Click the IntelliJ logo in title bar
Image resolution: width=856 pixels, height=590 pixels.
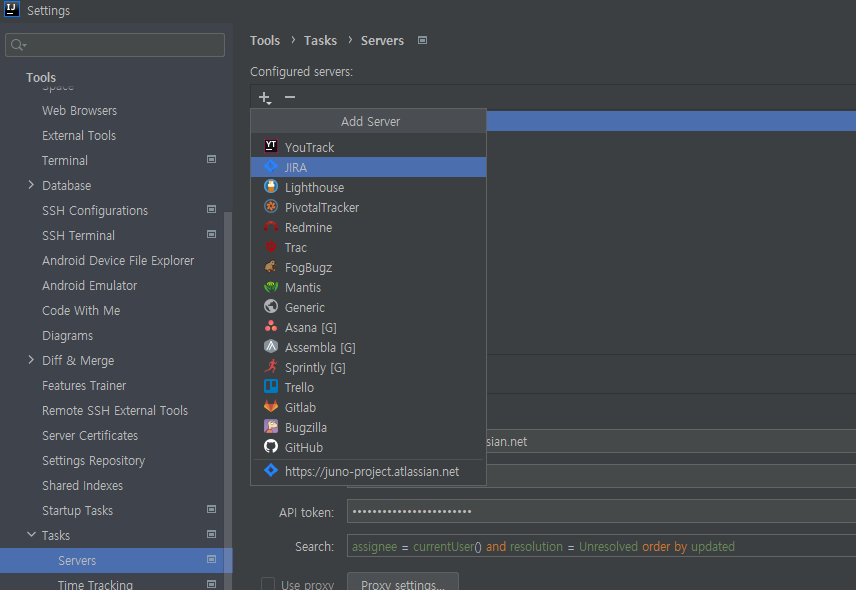coord(12,9)
